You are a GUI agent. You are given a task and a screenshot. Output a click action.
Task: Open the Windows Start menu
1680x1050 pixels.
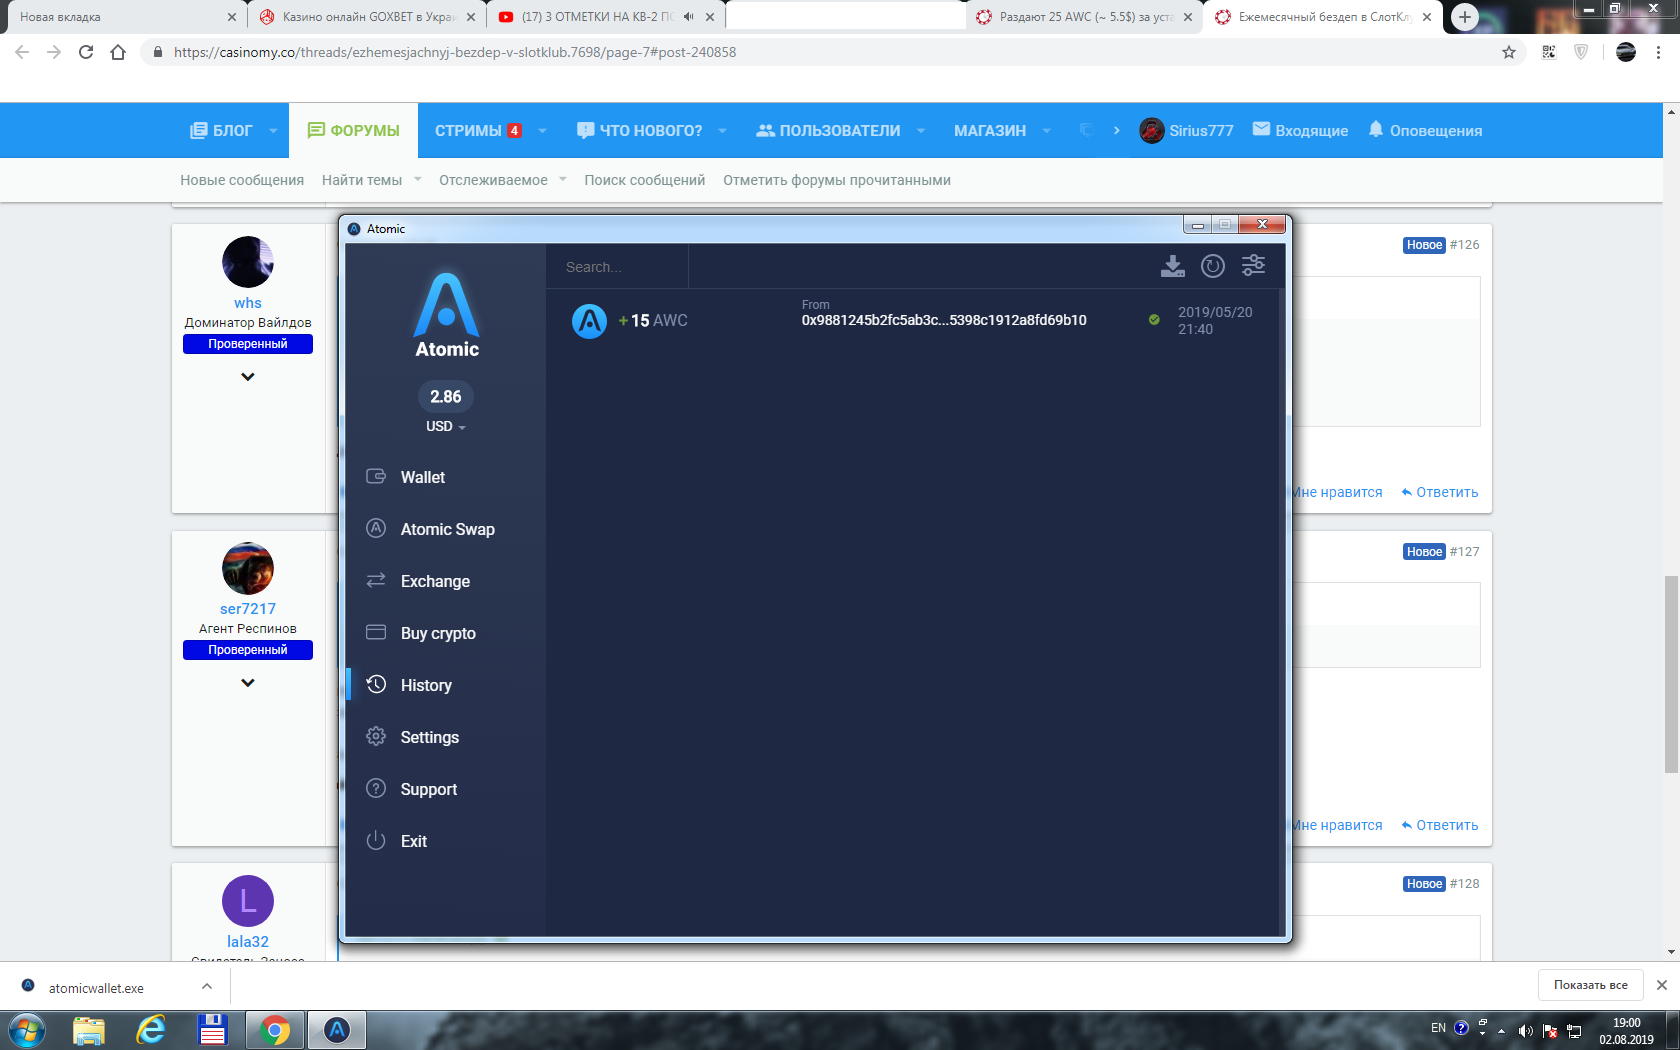click(26, 1030)
